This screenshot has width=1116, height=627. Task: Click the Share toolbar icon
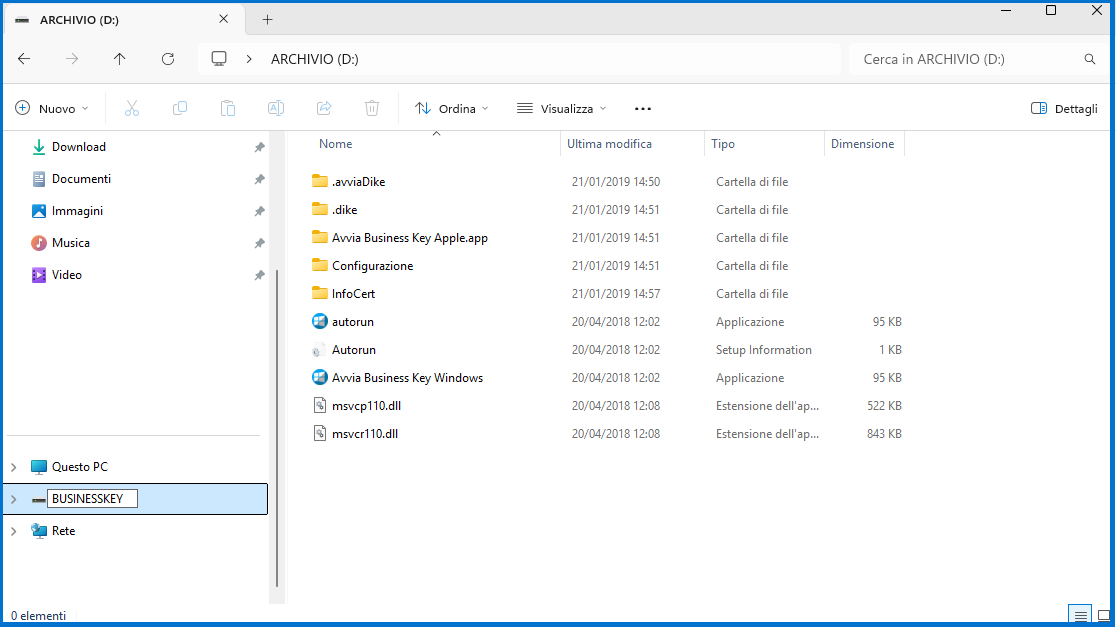click(324, 108)
